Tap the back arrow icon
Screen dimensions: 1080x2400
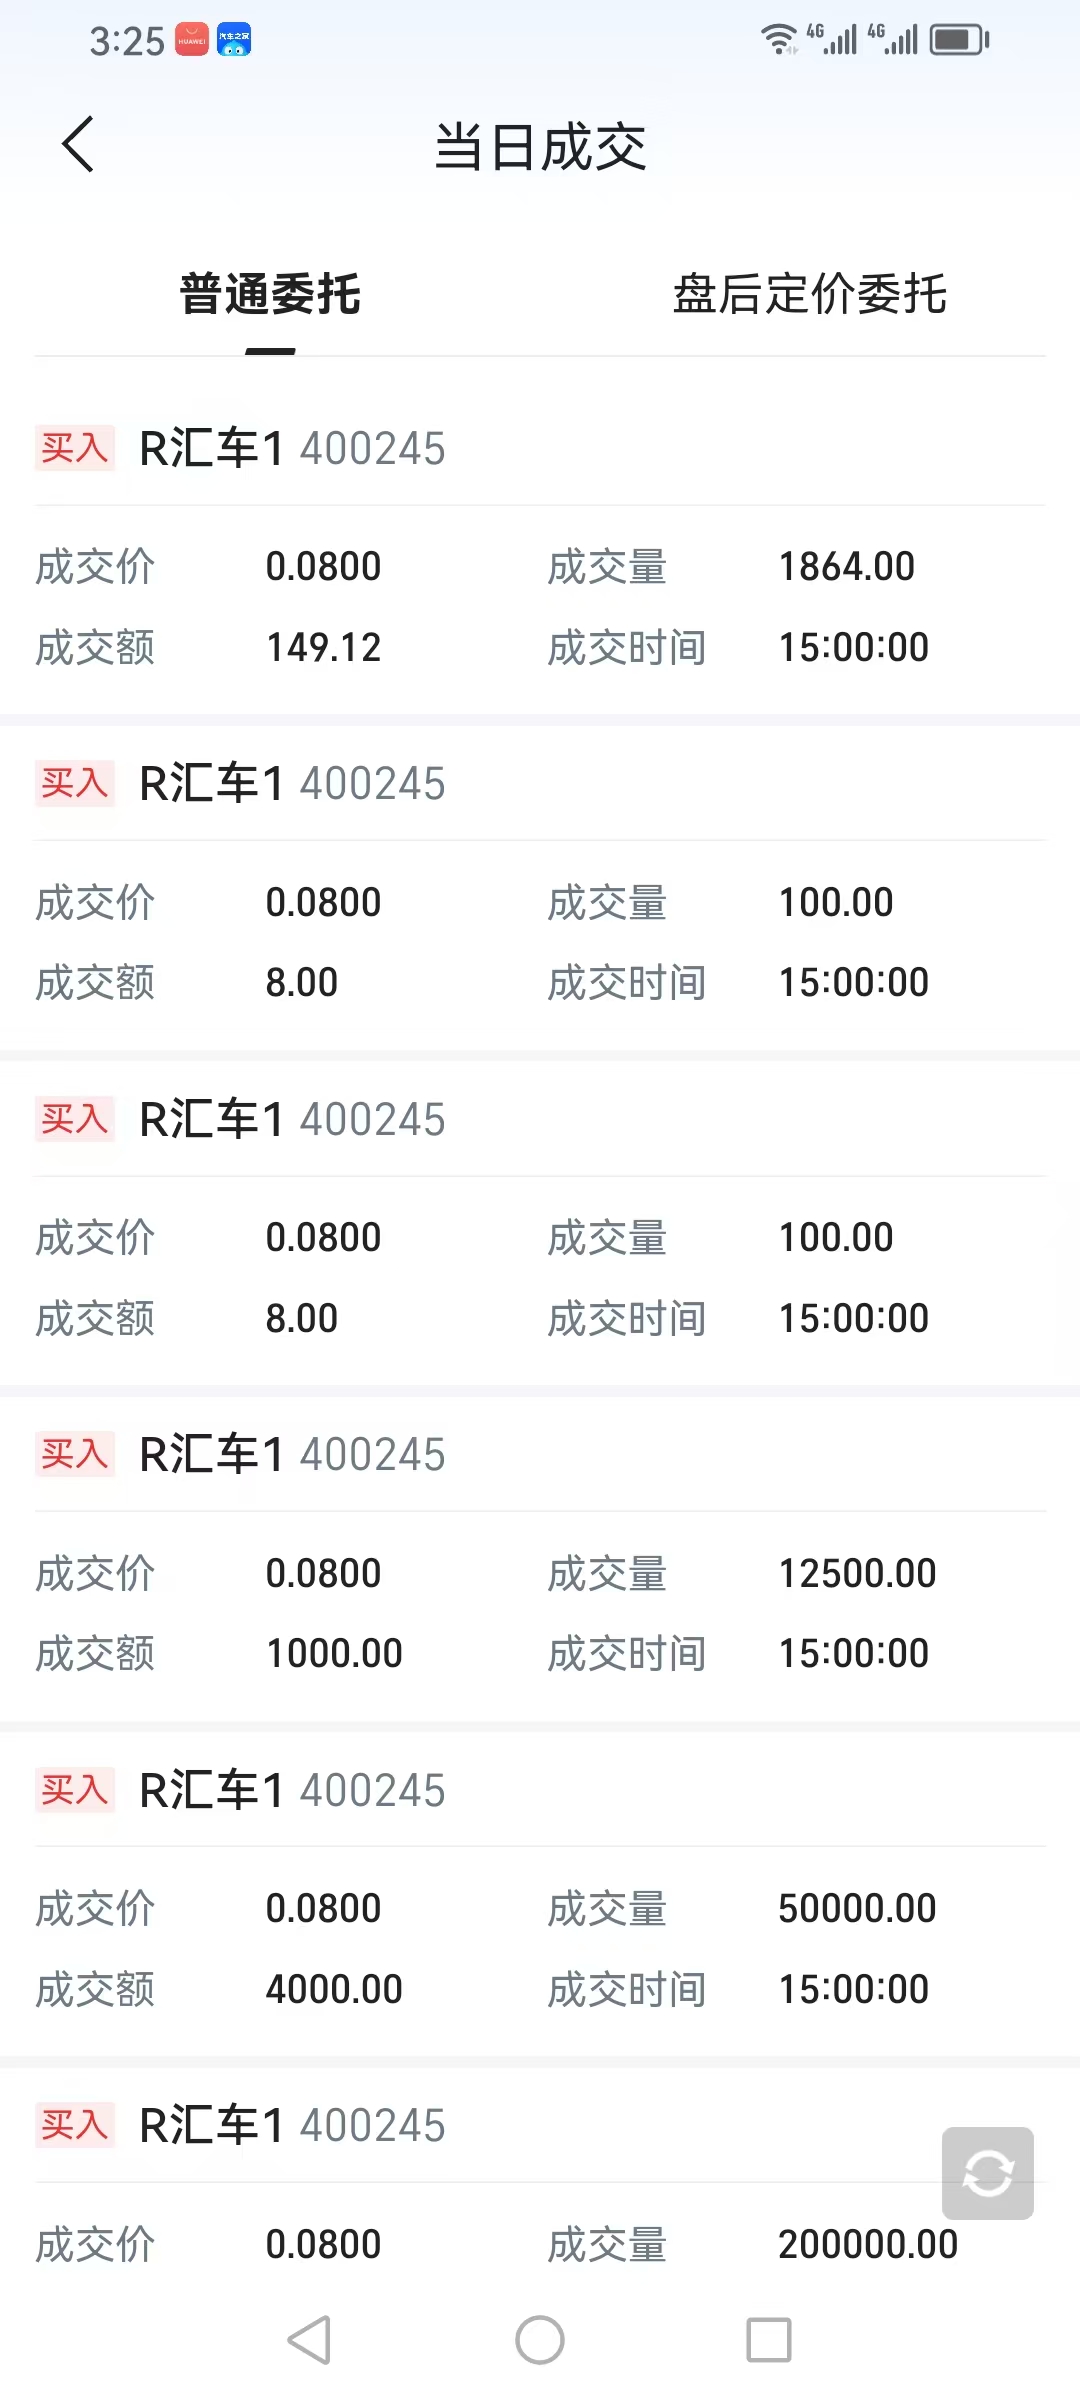78,145
